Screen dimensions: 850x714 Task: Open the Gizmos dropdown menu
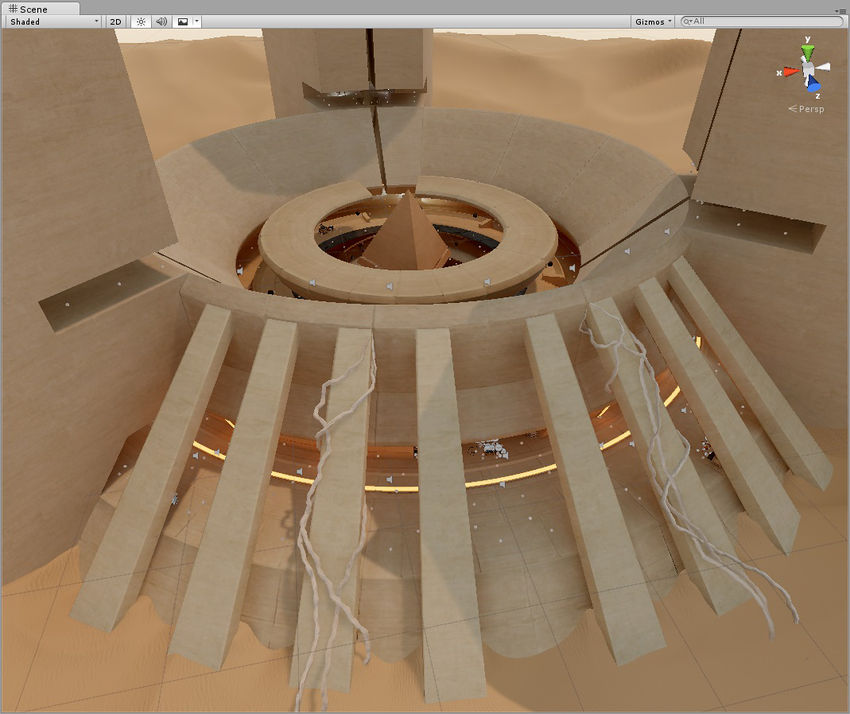(651, 21)
